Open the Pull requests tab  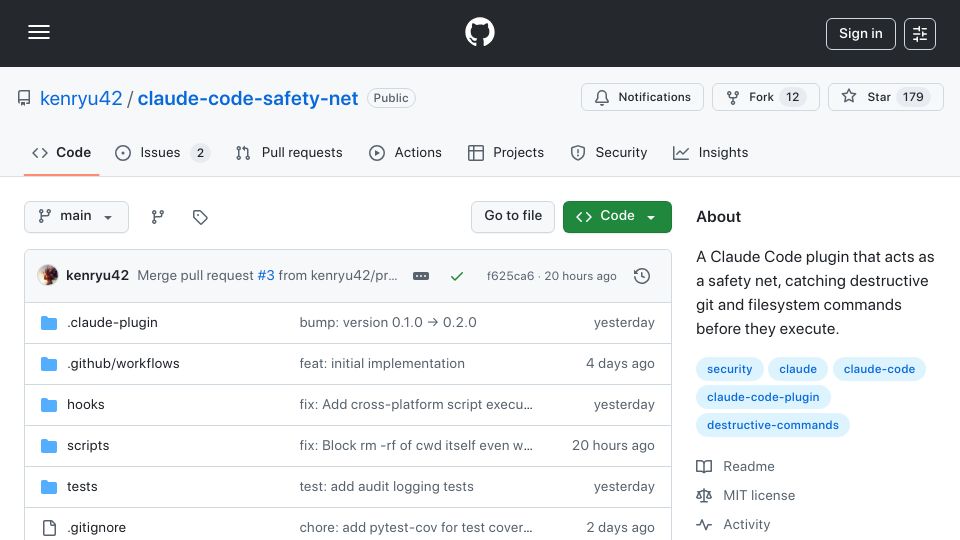coord(289,152)
